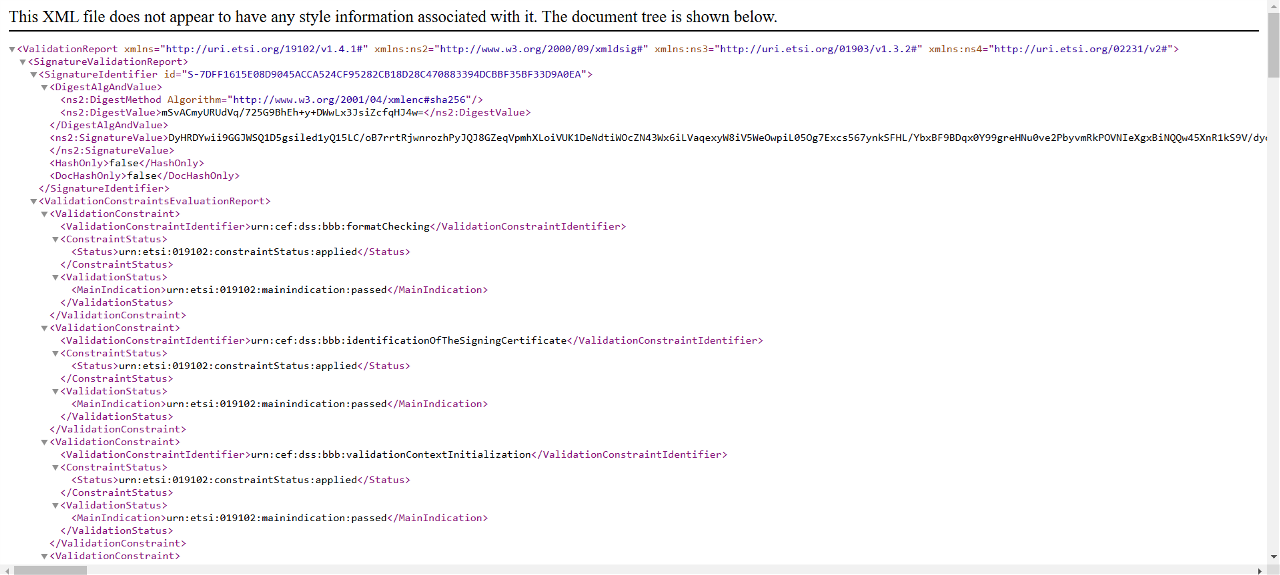Viewport: 1280px width, 575px height.
Task: Collapse the DigestAlgAndValue element
Action: (x=45, y=87)
